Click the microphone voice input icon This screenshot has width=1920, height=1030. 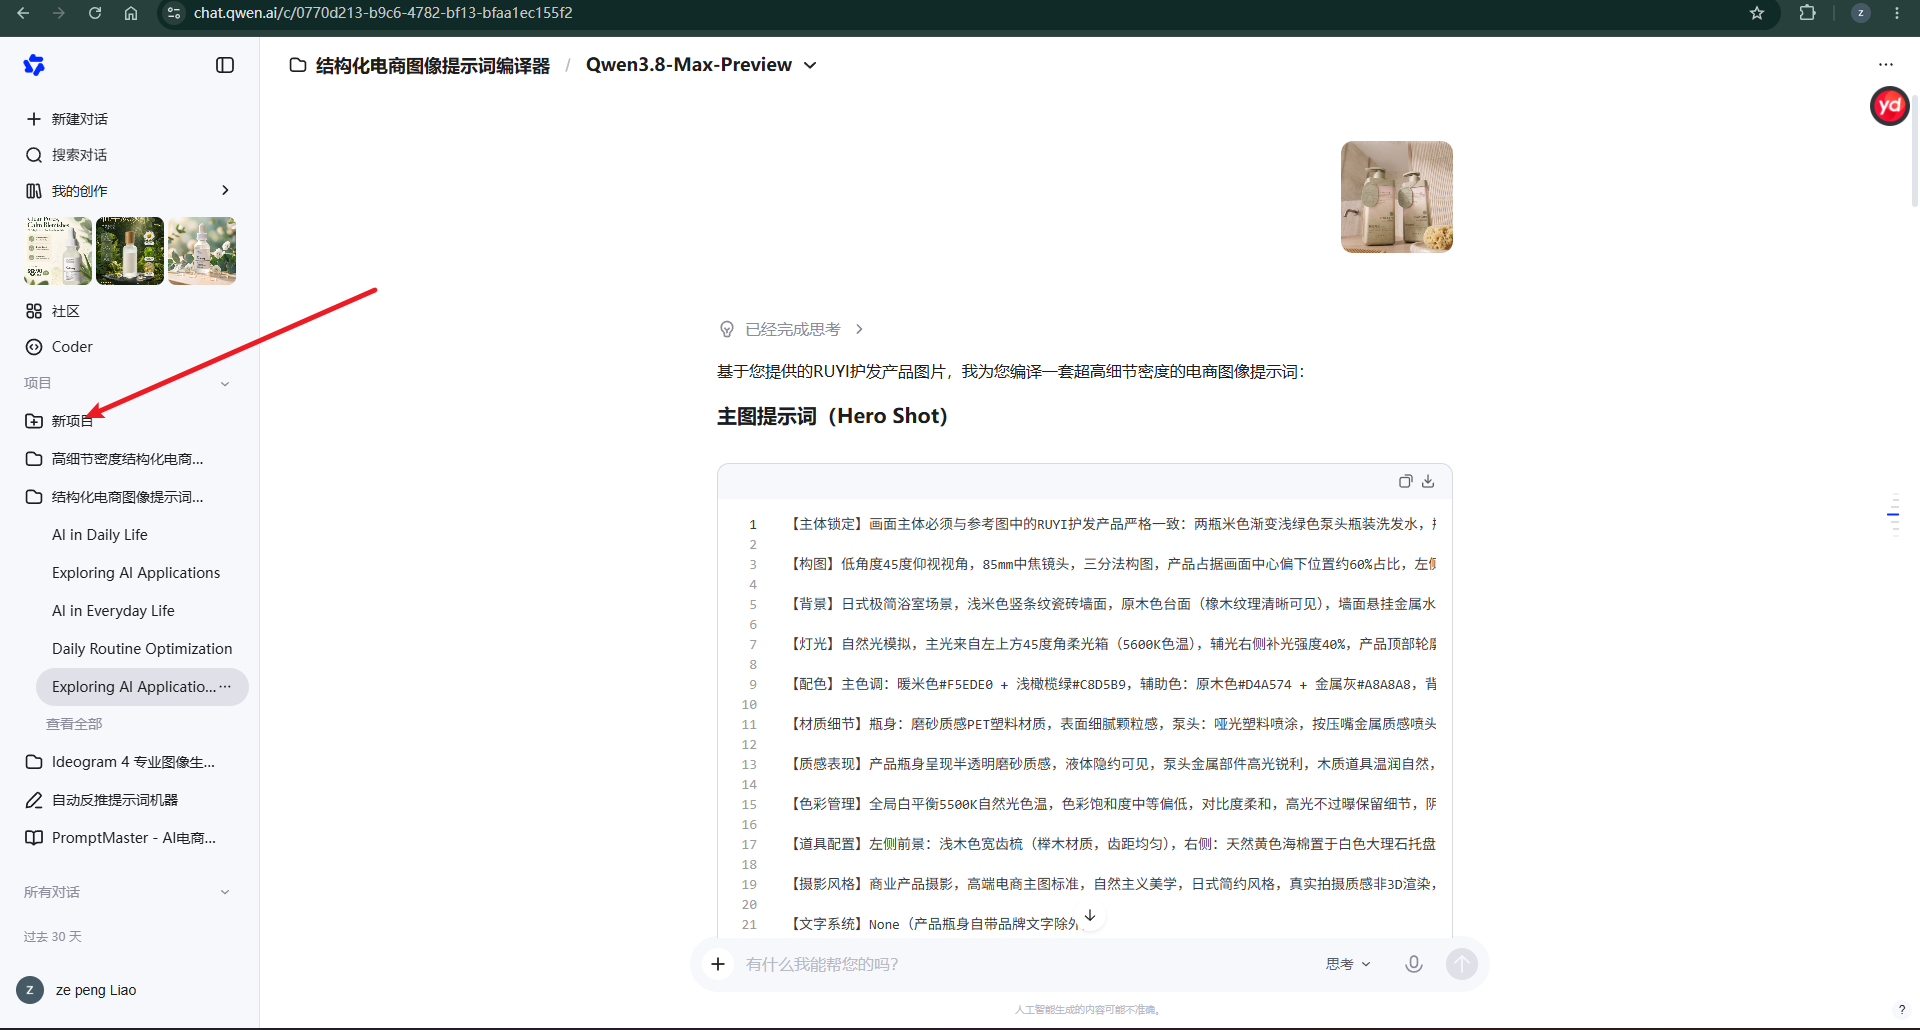coord(1414,964)
